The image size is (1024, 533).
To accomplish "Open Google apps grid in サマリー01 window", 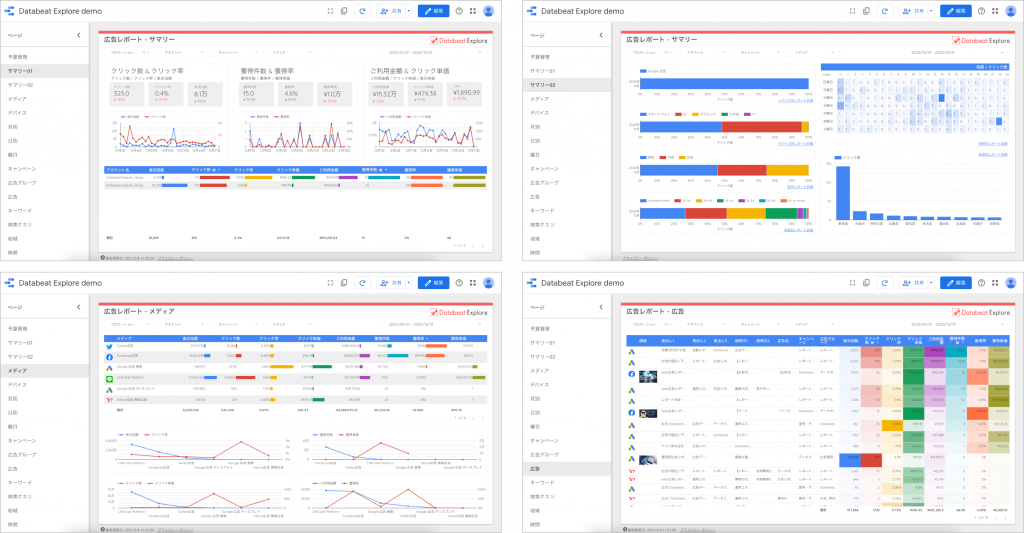I will click(x=473, y=11).
